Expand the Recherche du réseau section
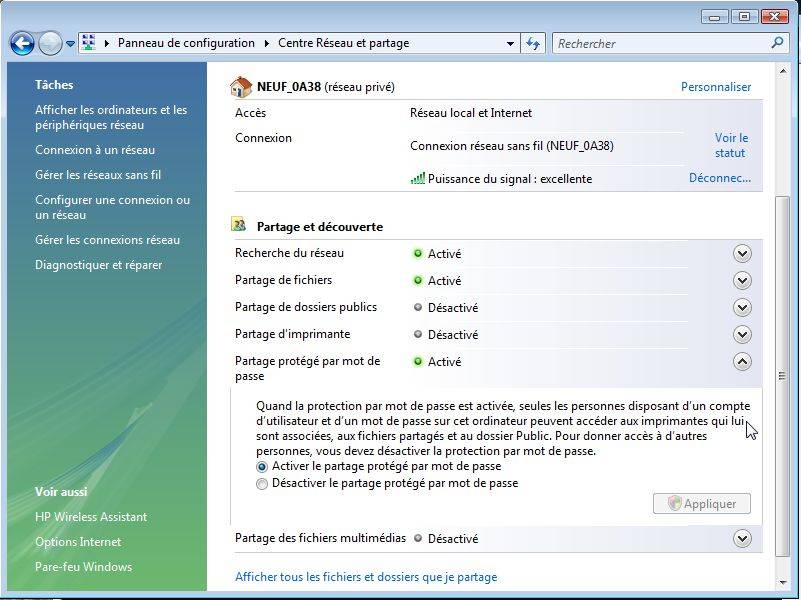The height and width of the screenshot is (600, 801). pos(742,254)
